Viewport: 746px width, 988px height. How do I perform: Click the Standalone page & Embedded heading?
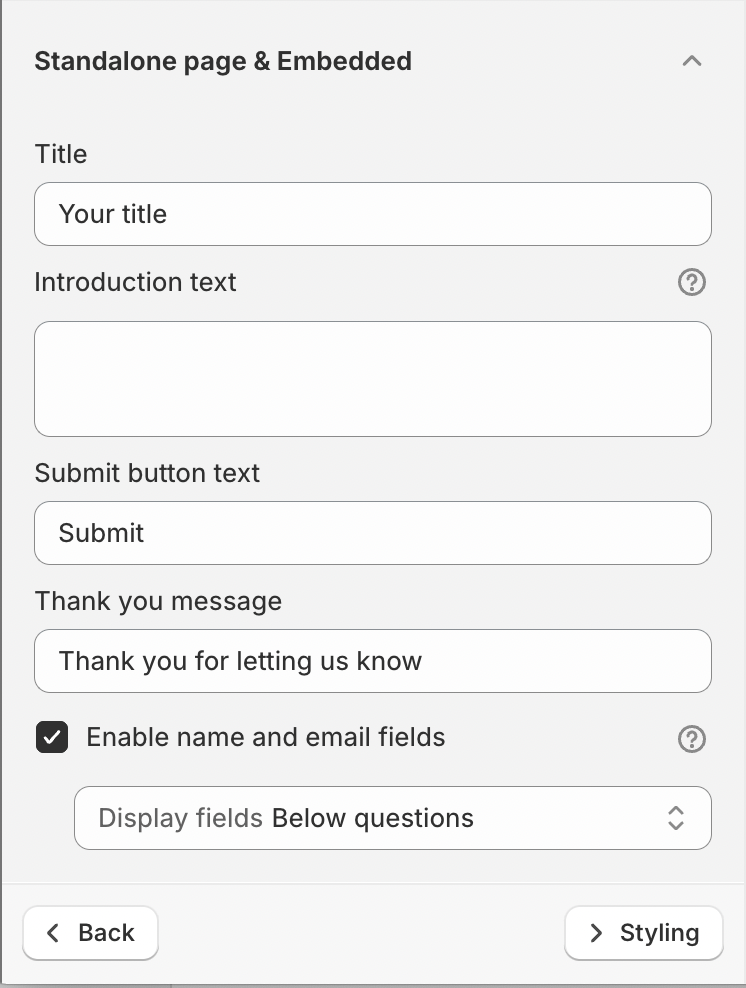click(x=223, y=61)
